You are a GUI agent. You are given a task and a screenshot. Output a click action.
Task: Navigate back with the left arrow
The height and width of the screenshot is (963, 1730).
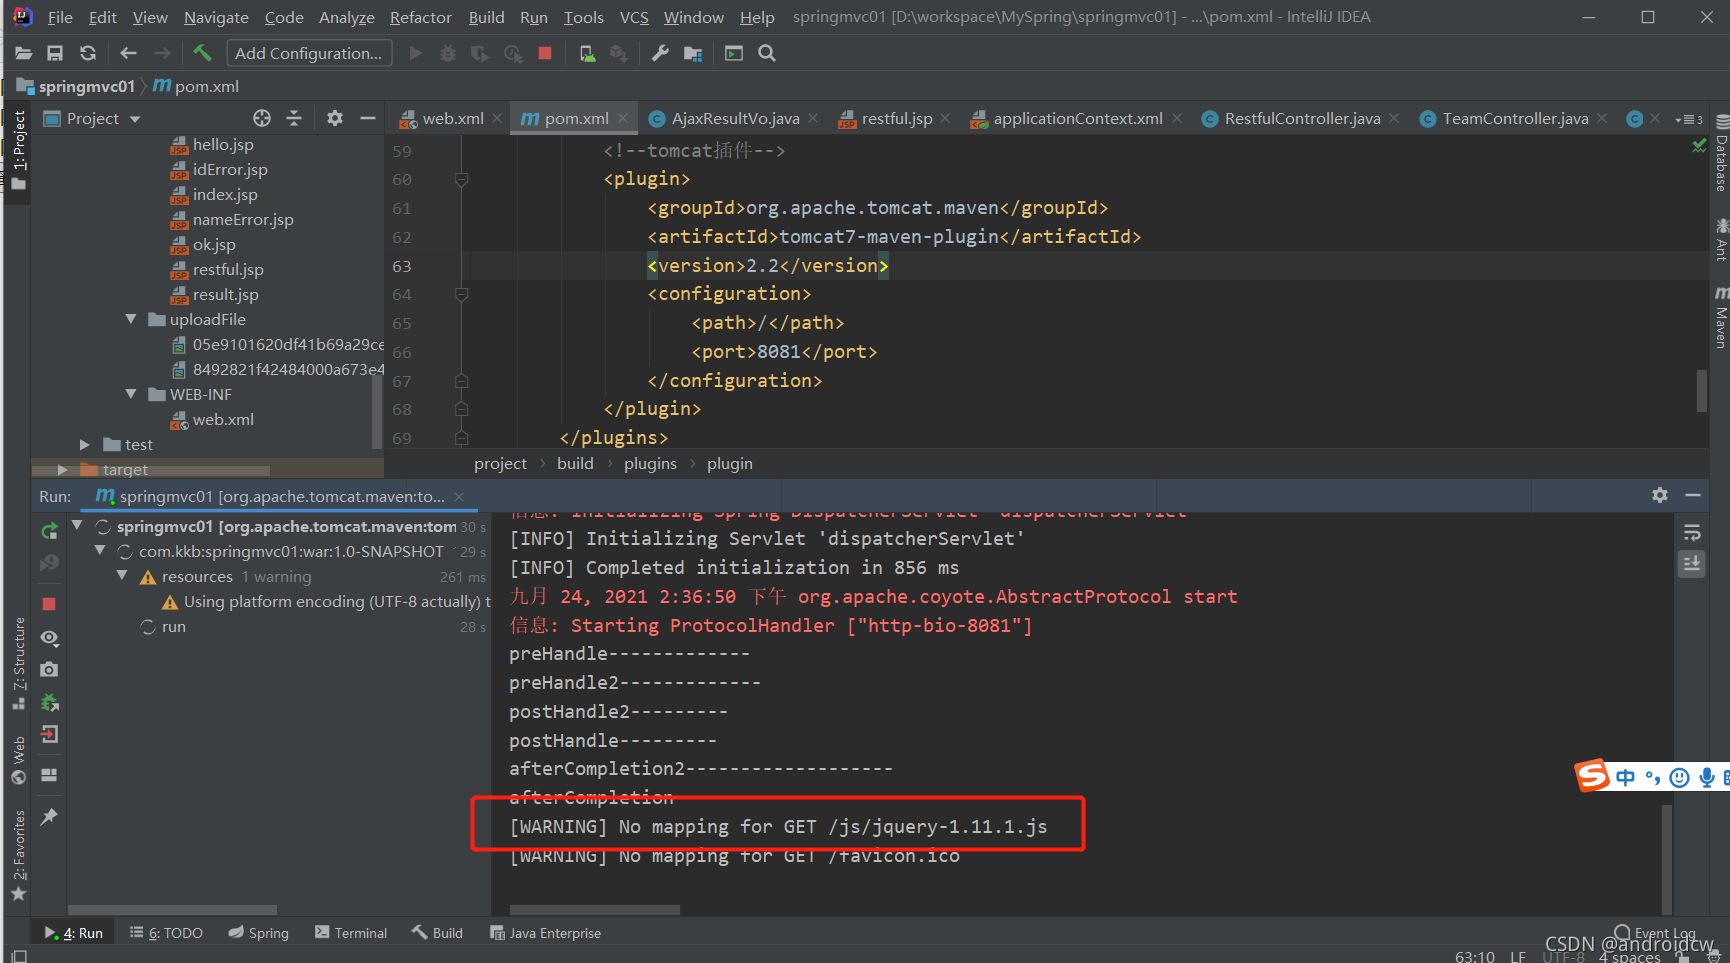coord(128,53)
